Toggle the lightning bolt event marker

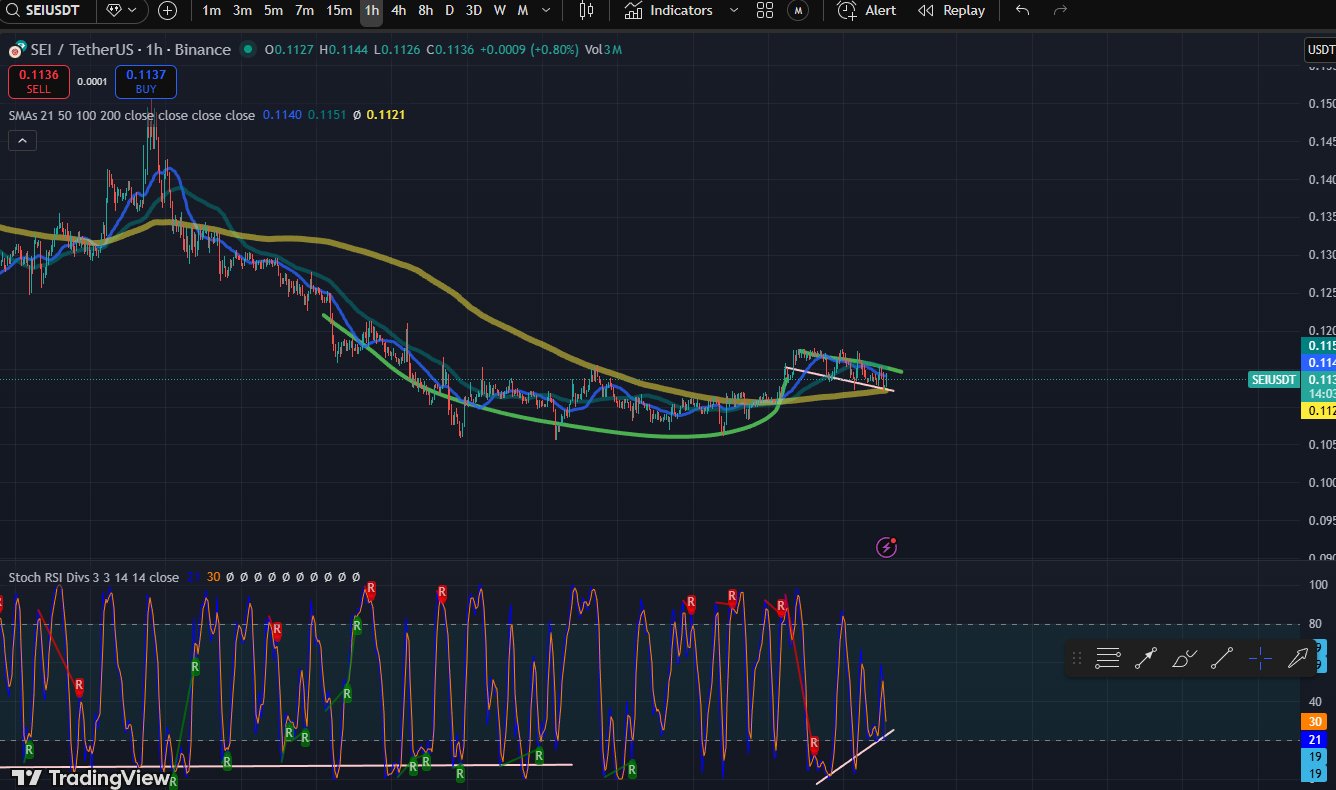[886, 547]
